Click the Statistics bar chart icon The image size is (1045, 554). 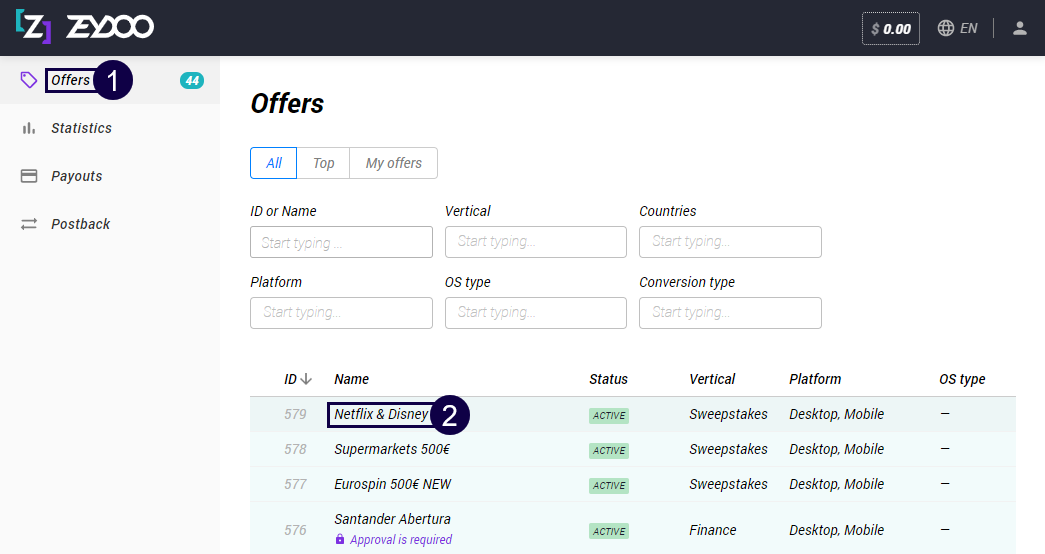tap(29, 128)
